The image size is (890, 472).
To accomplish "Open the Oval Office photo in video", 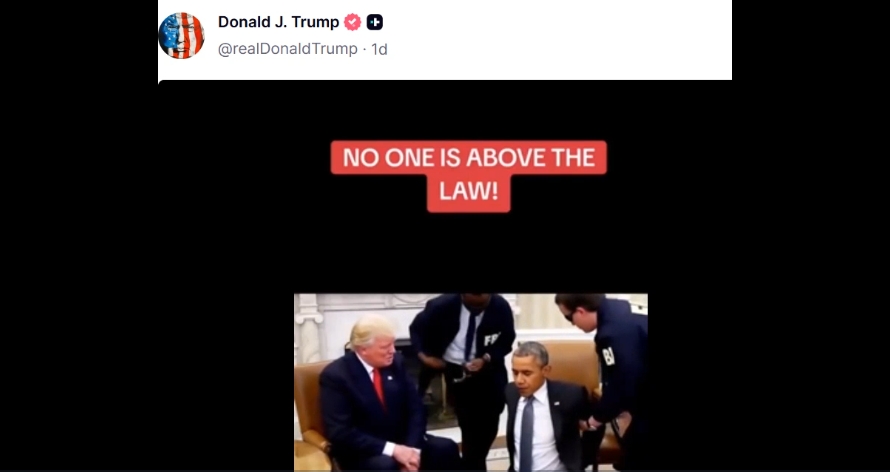I will (471, 382).
